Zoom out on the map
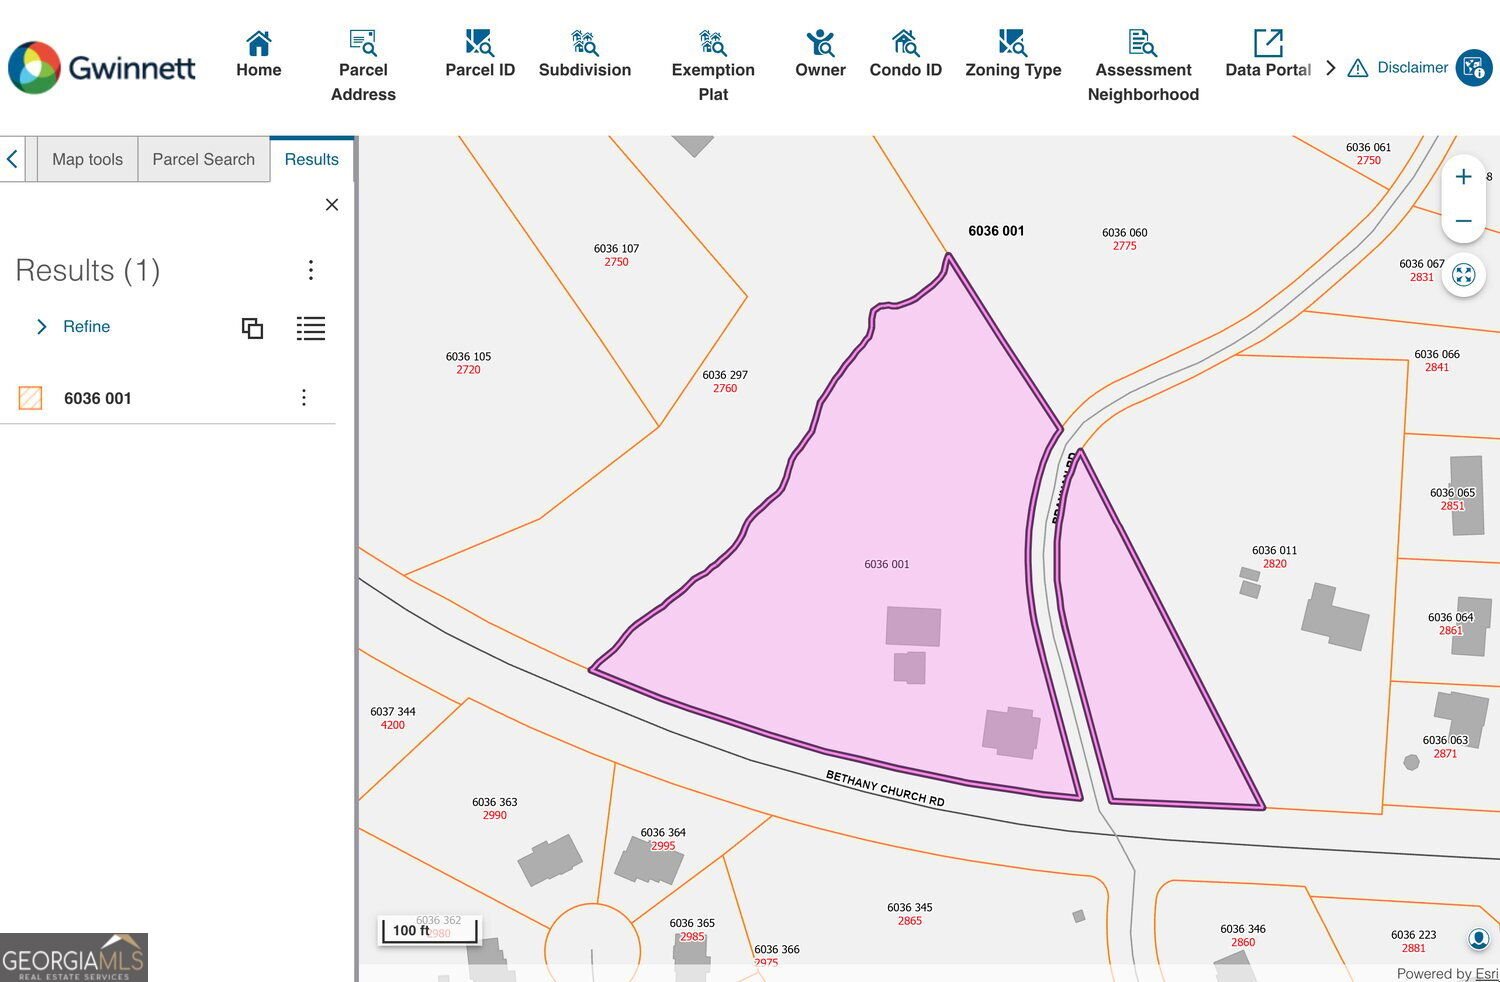 [x=1463, y=221]
